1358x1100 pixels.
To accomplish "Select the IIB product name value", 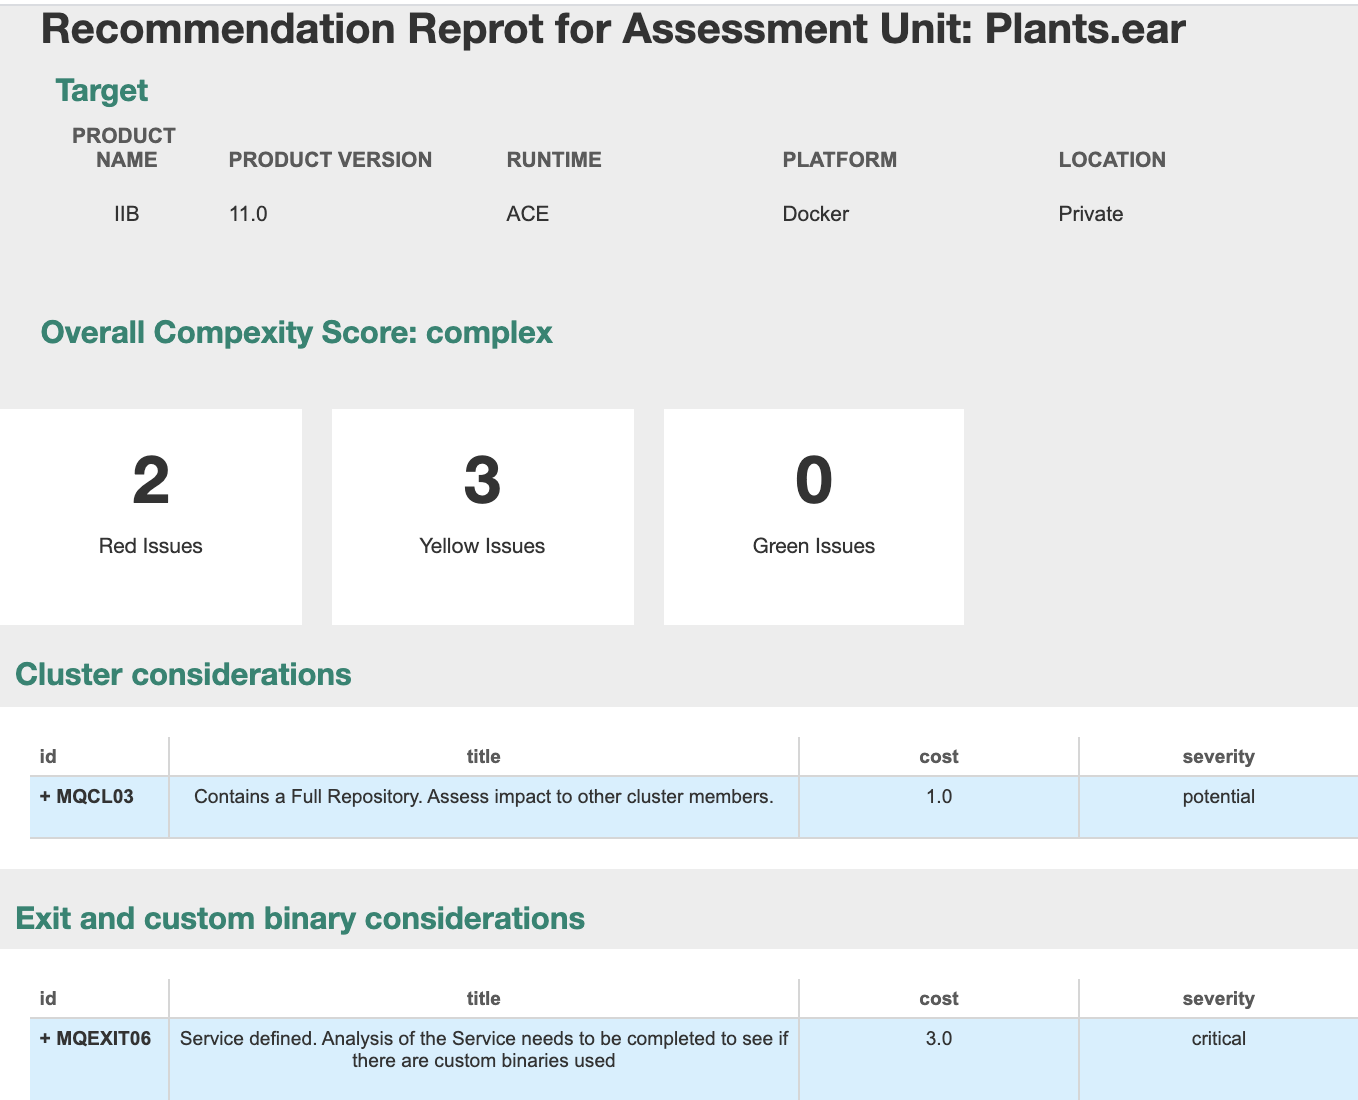I will 127,213.
